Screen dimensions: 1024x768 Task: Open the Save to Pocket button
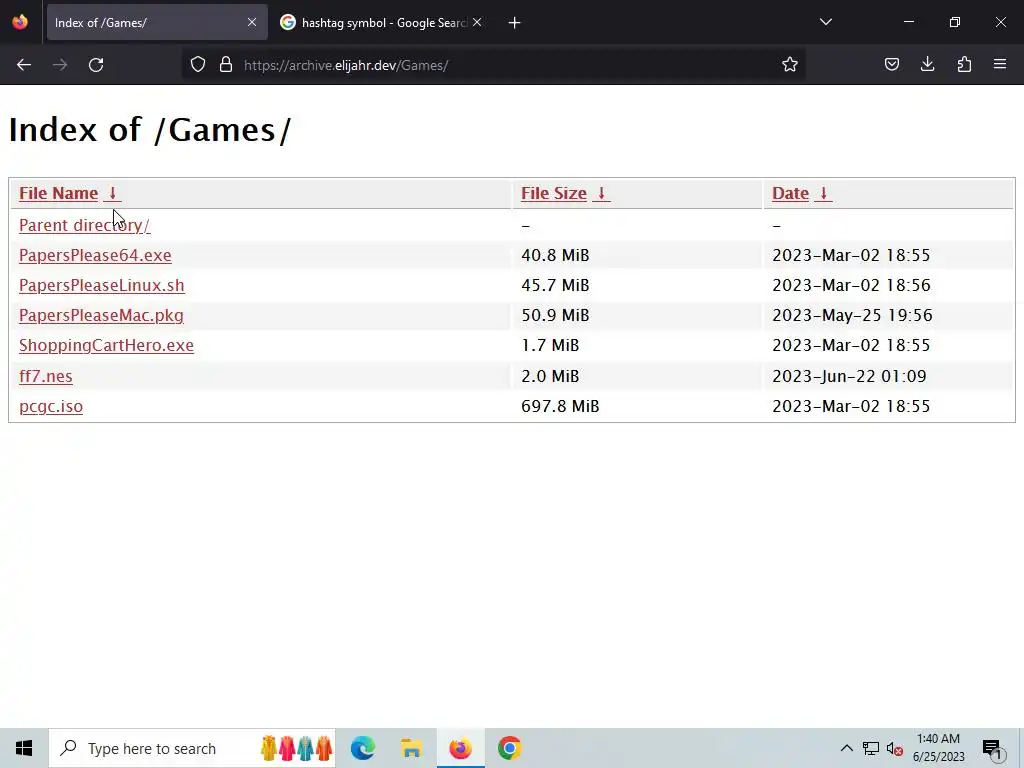(891, 65)
